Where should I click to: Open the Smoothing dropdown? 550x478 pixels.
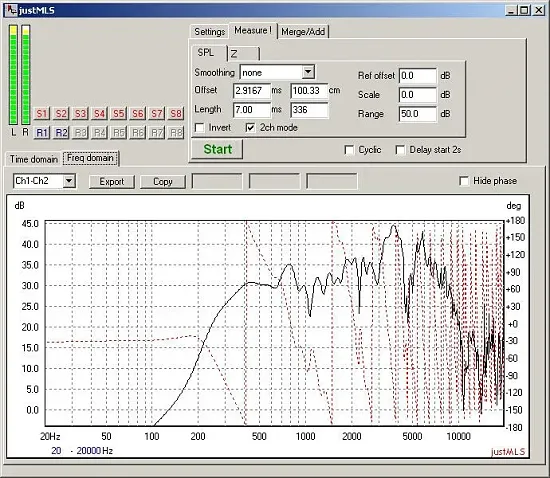(308, 72)
